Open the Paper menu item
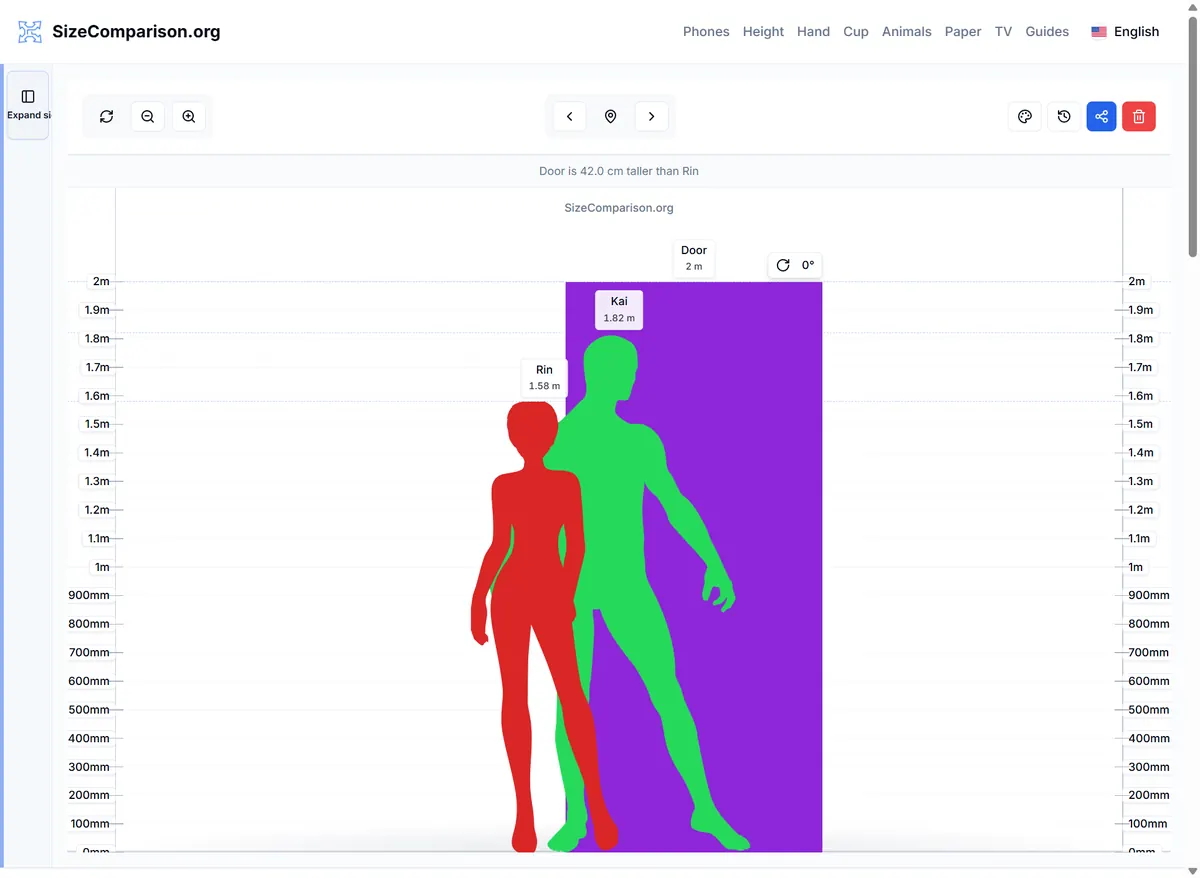Viewport: 1200px width, 878px height. click(x=963, y=32)
